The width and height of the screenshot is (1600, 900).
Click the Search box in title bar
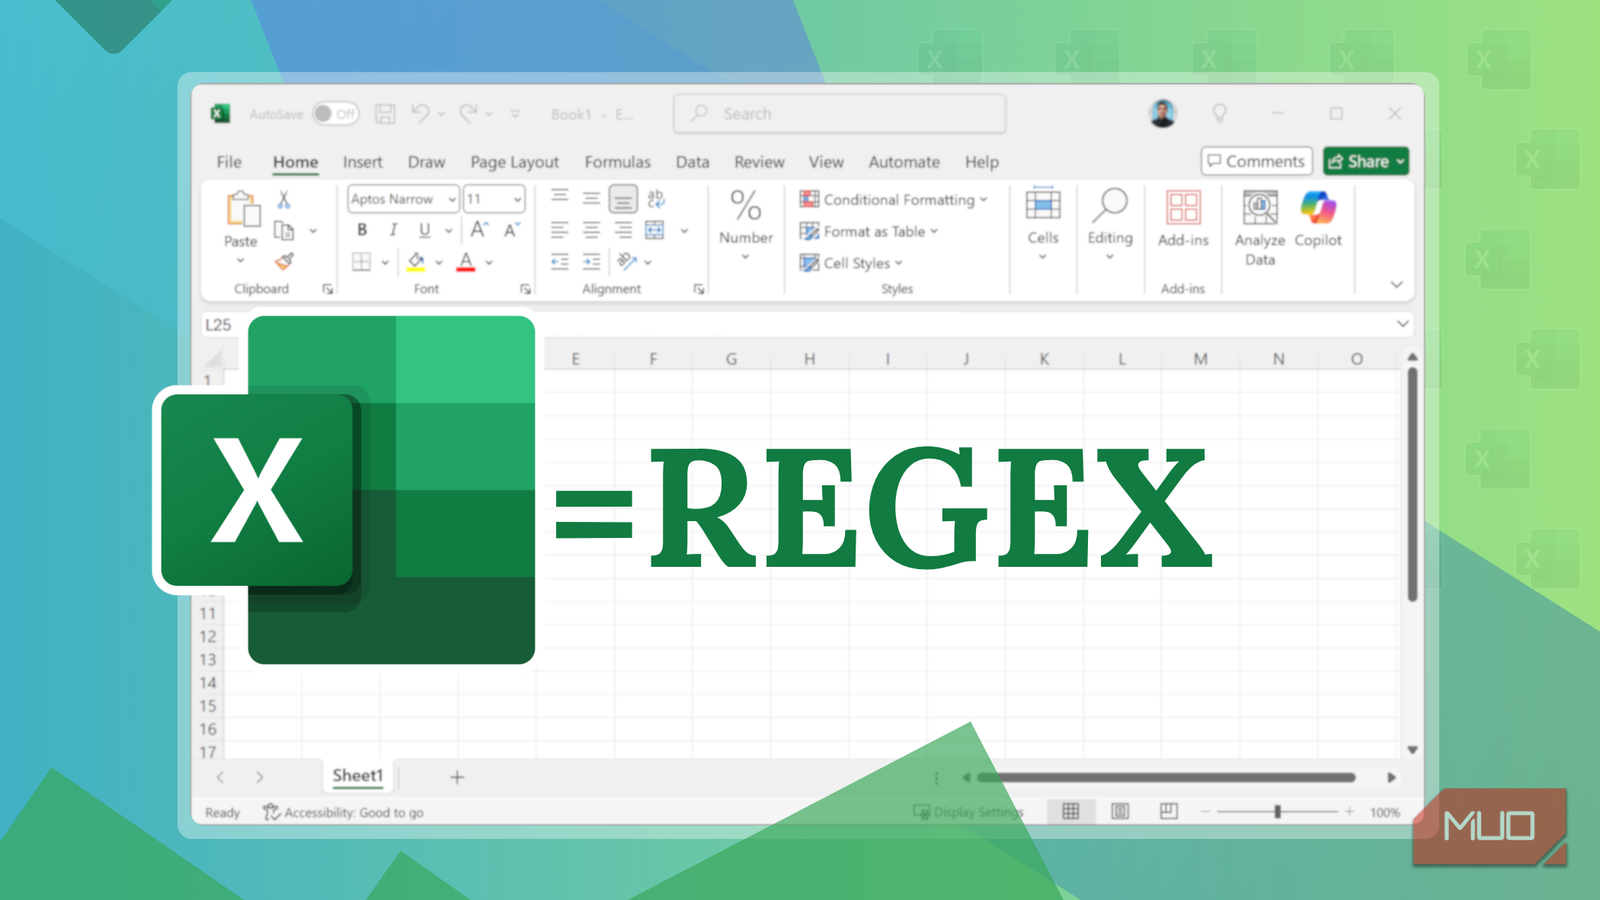839,114
